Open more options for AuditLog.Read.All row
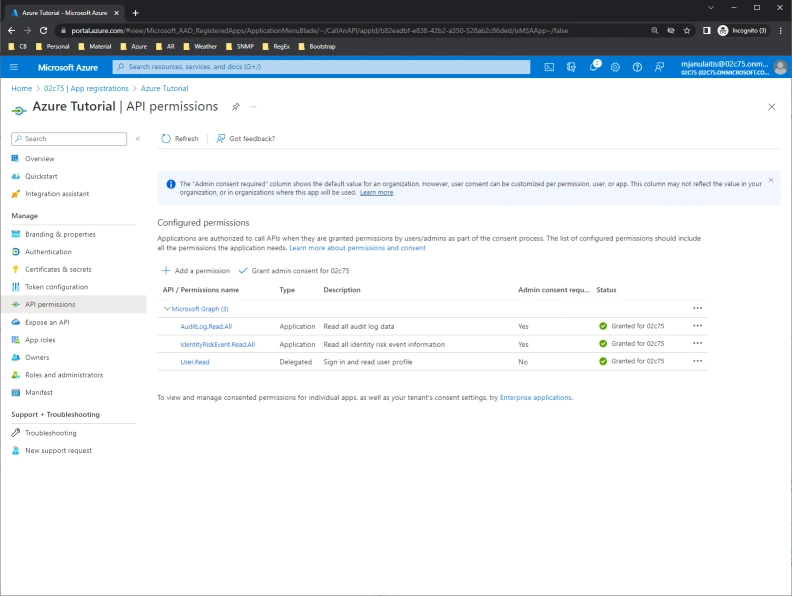 point(698,326)
